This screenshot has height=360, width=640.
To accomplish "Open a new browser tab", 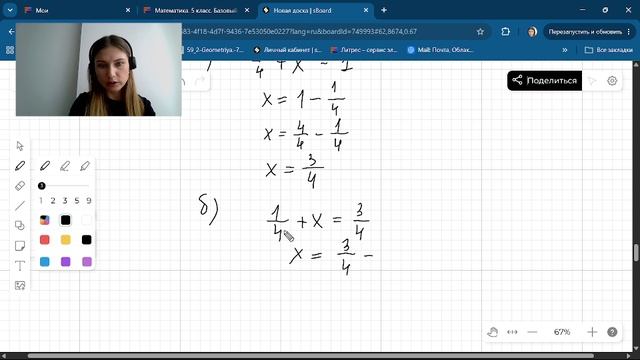I will 384,10.
